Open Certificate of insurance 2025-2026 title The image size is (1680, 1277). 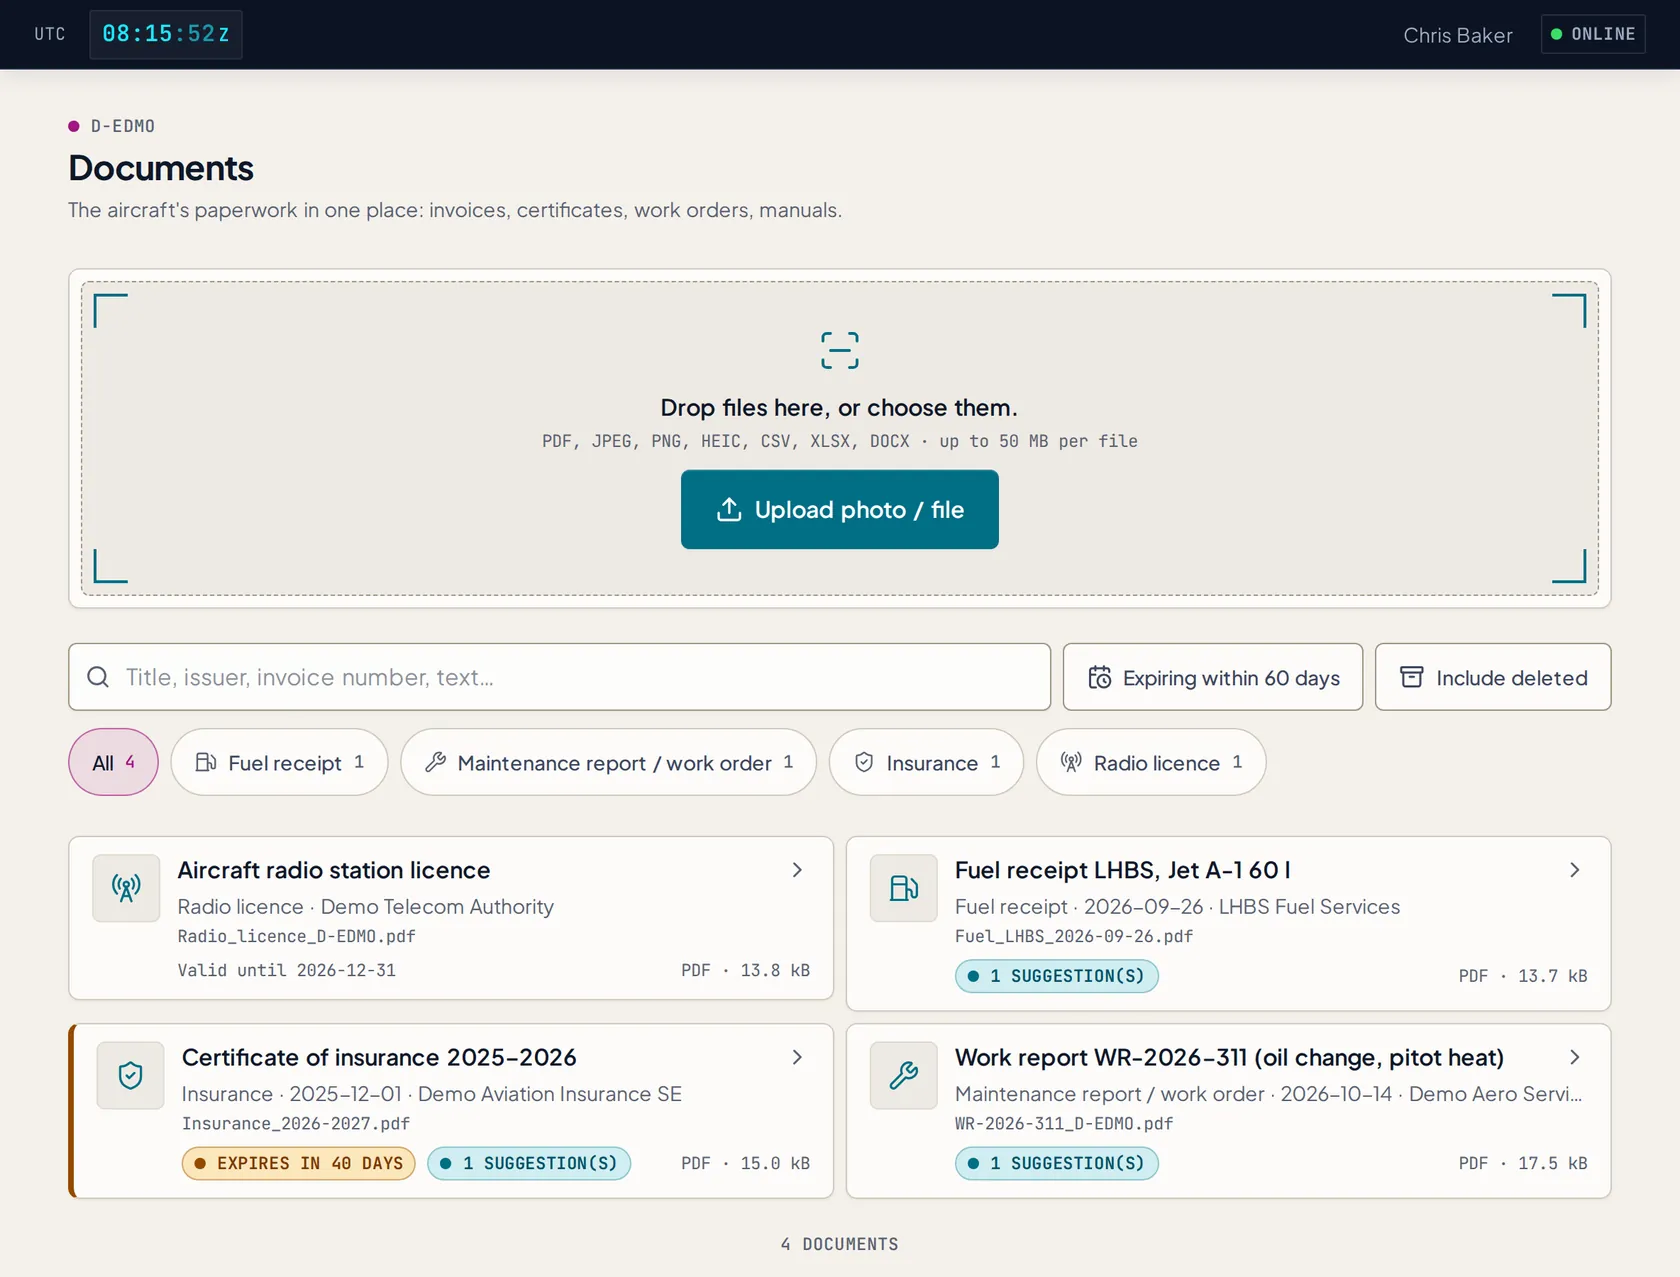(379, 1057)
